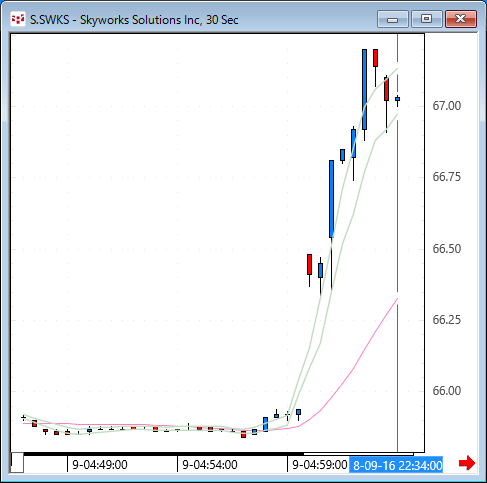This screenshot has width=487, height=483.
Task: Click the 9-04:49:00 time axis label
Action: (100, 465)
